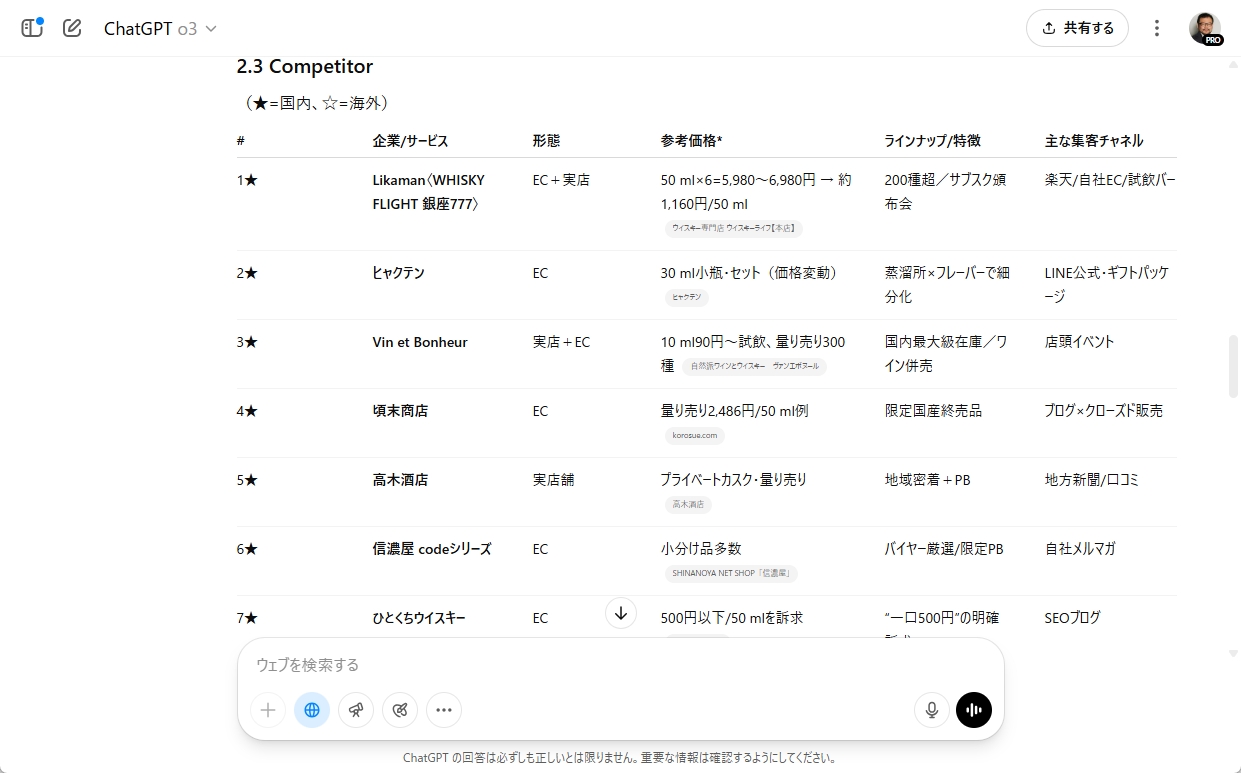Viewport: 1241px width, 773px height.
Task: Open the PRO user profile avatar
Action: [1205, 28]
